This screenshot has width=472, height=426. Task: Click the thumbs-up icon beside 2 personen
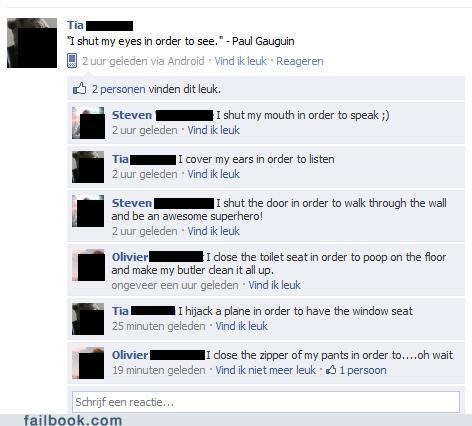tap(79, 89)
